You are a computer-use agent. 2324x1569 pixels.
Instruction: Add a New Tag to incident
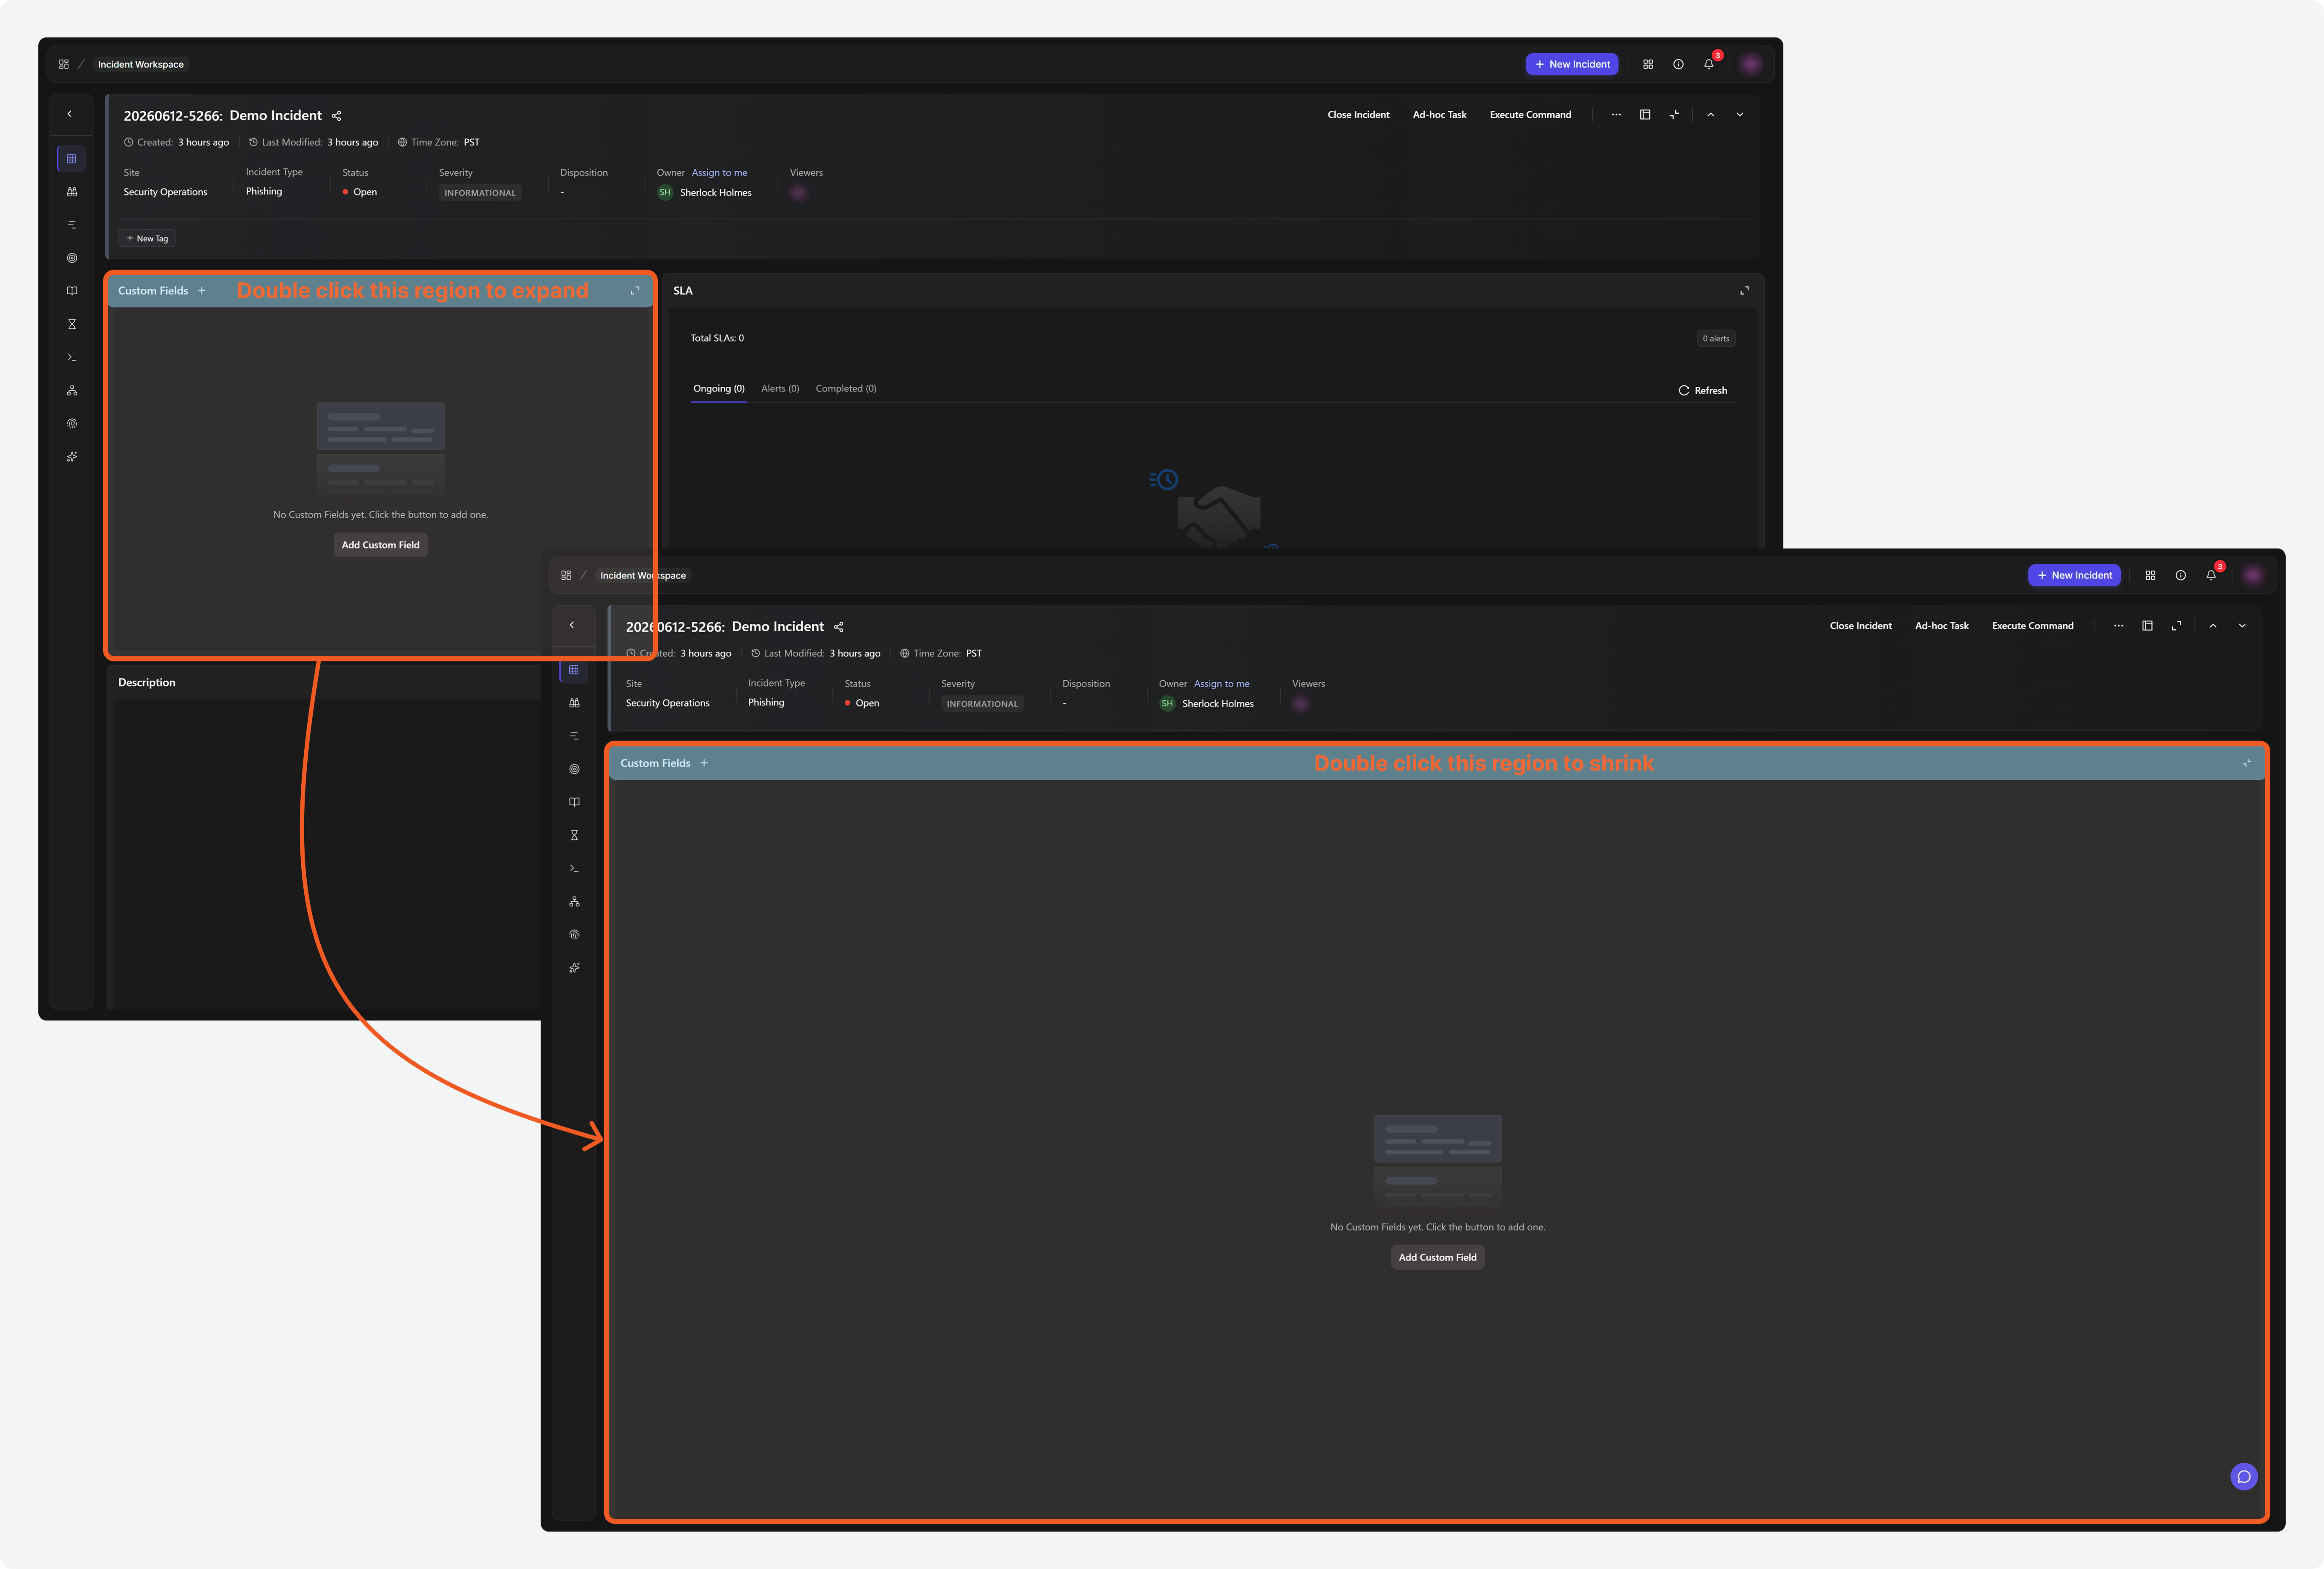click(147, 238)
